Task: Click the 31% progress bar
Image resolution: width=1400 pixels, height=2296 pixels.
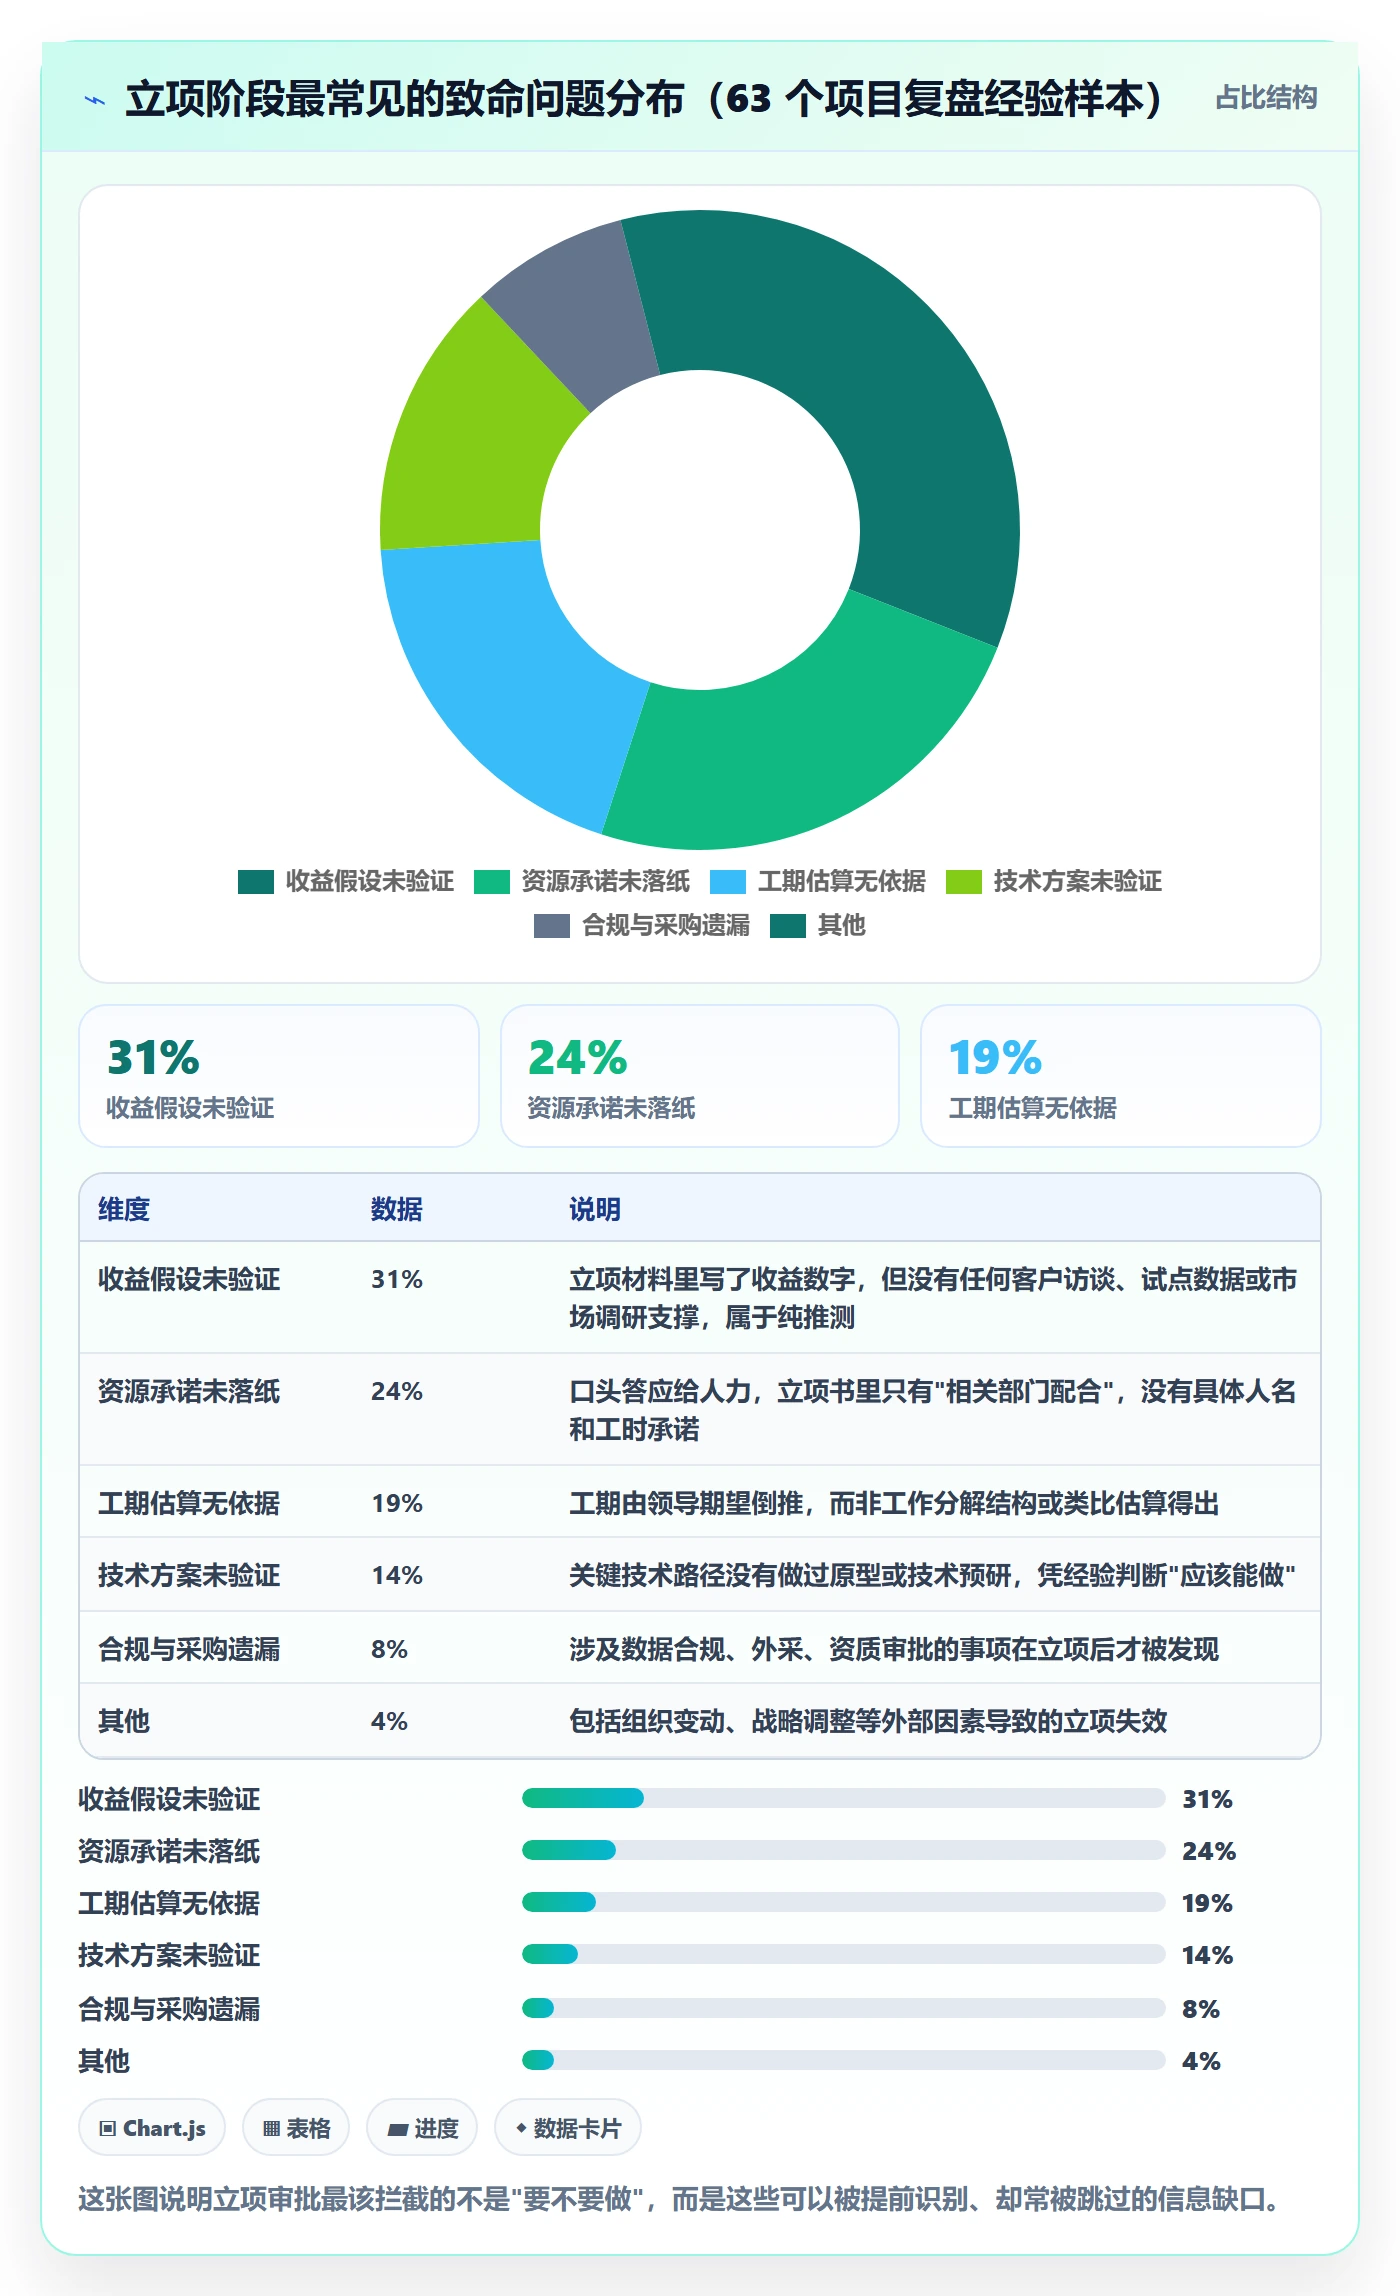Action: tap(844, 1798)
